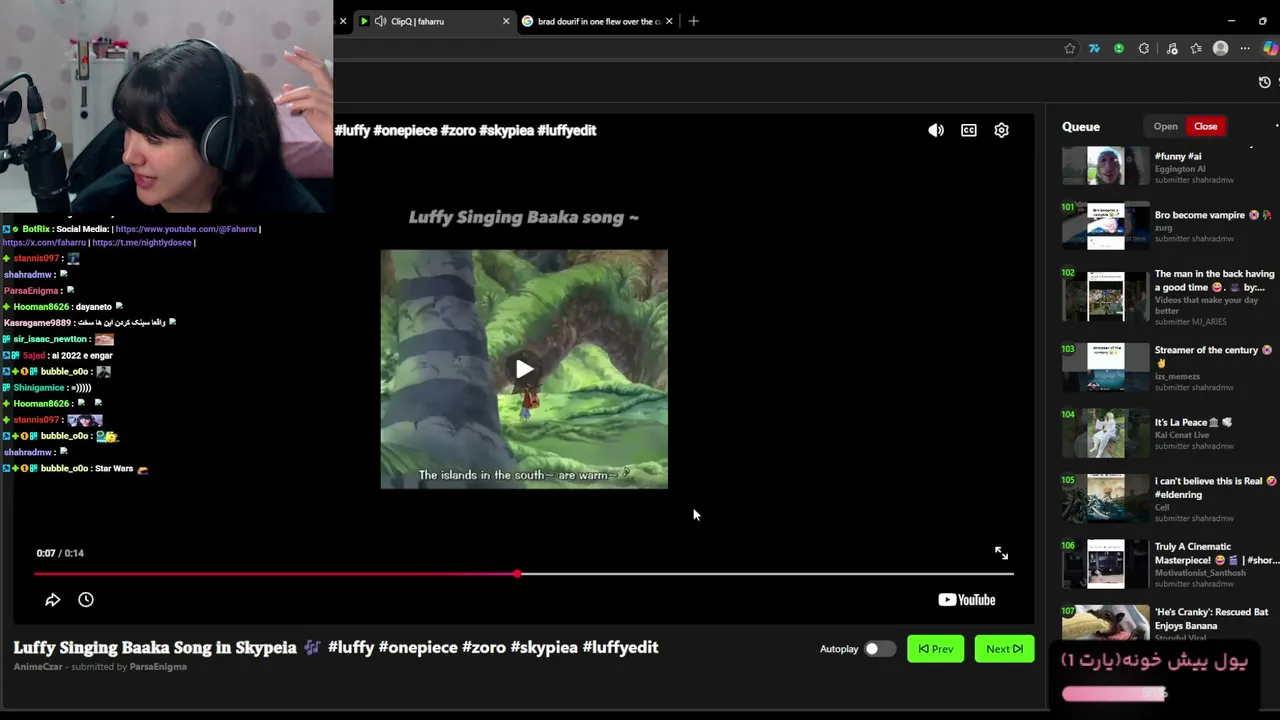Open the x.com/faharru link in chat
The width and height of the screenshot is (1280, 720).
pos(44,243)
